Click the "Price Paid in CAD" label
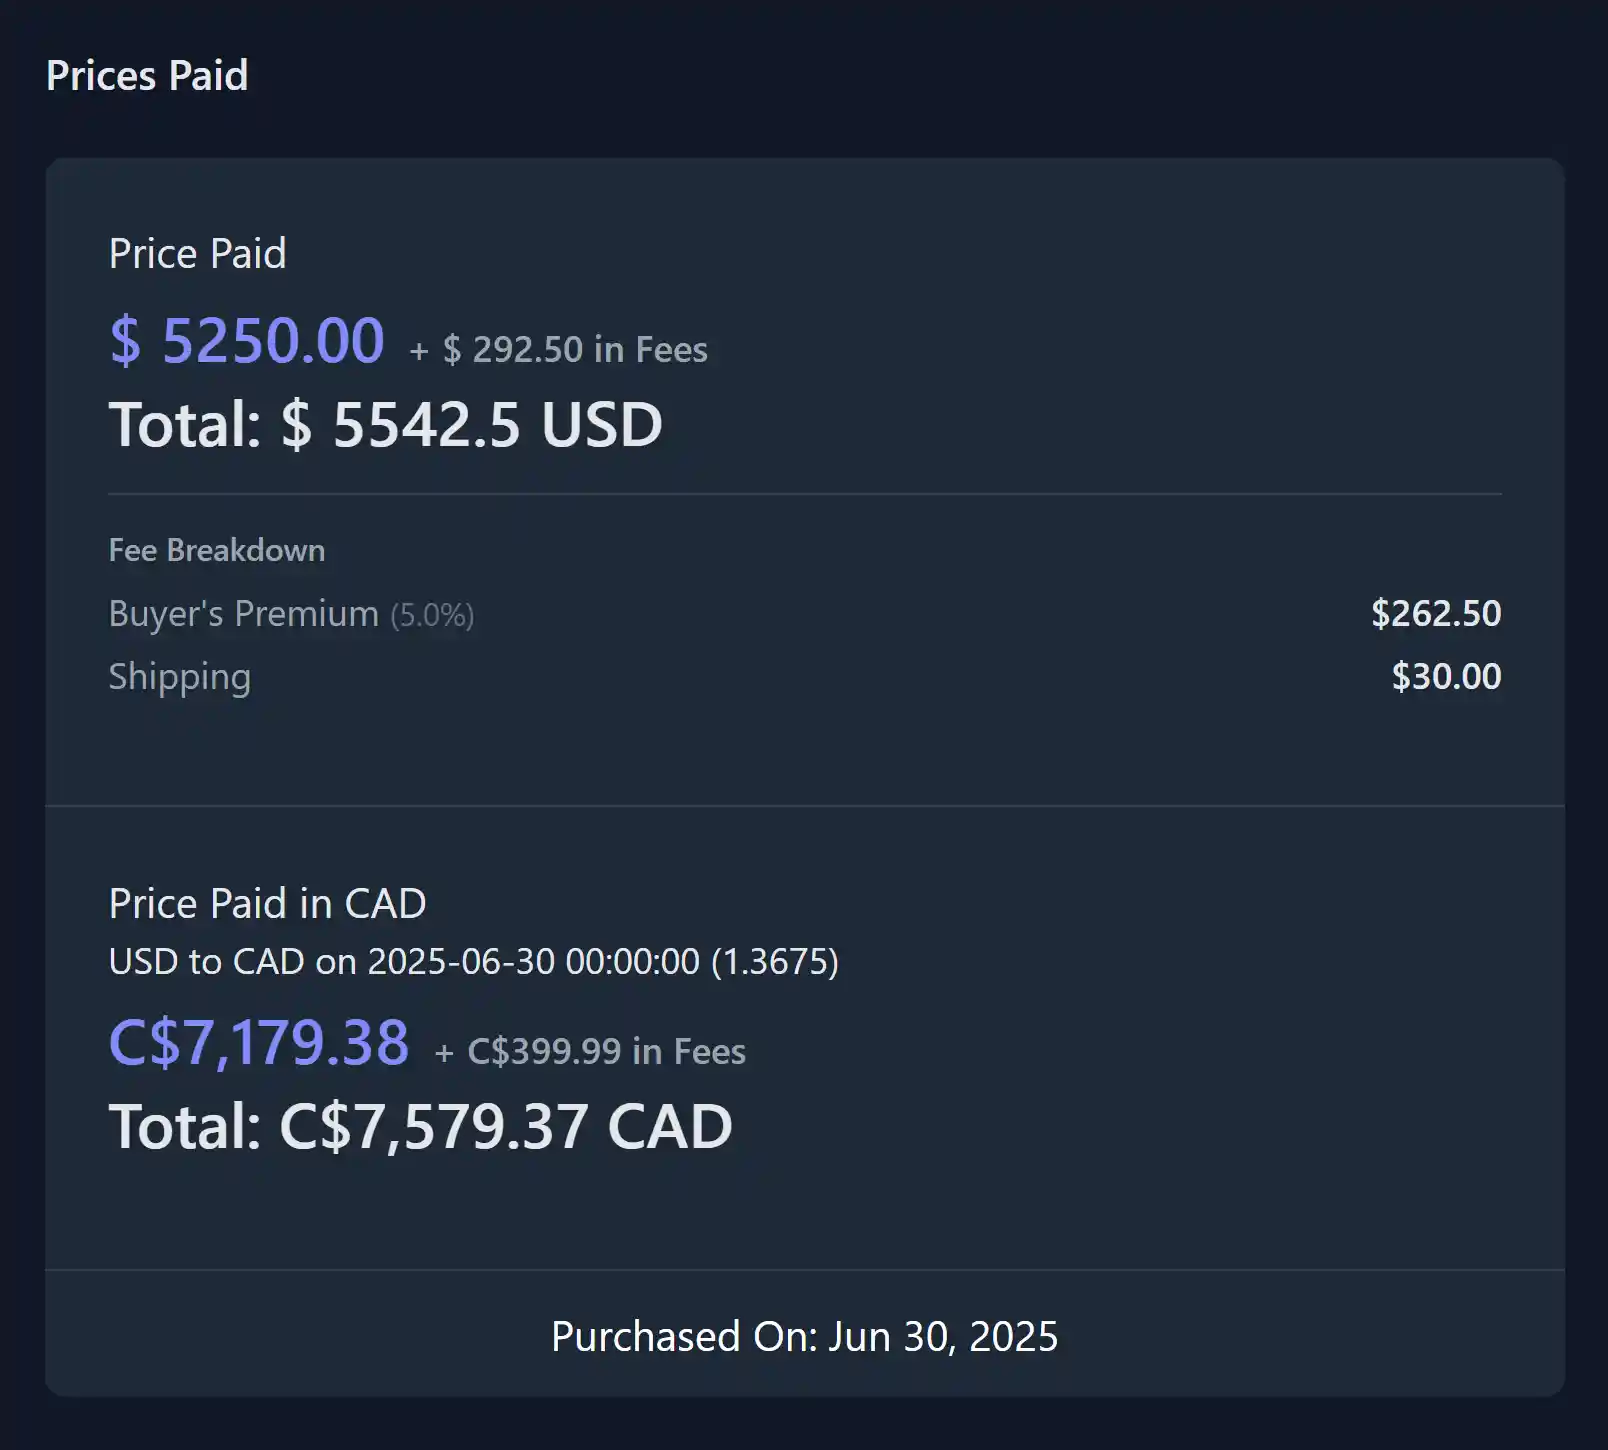The height and width of the screenshot is (1450, 1608). pyautogui.click(x=267, y=904)
